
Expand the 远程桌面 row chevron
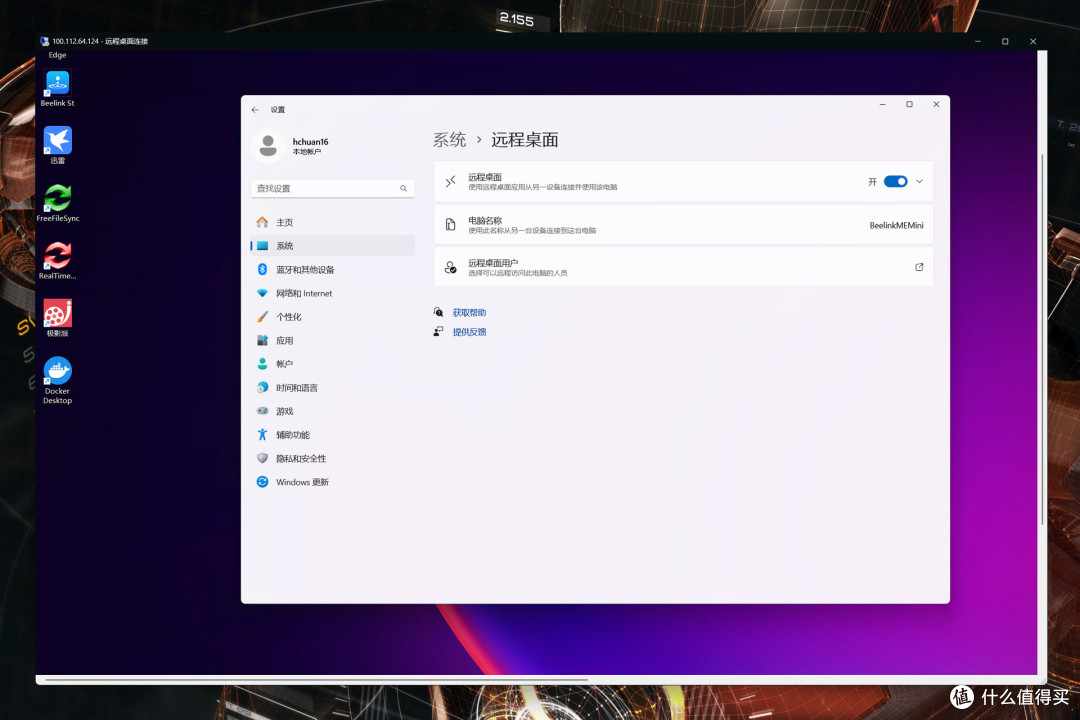[x=920, y=181]
